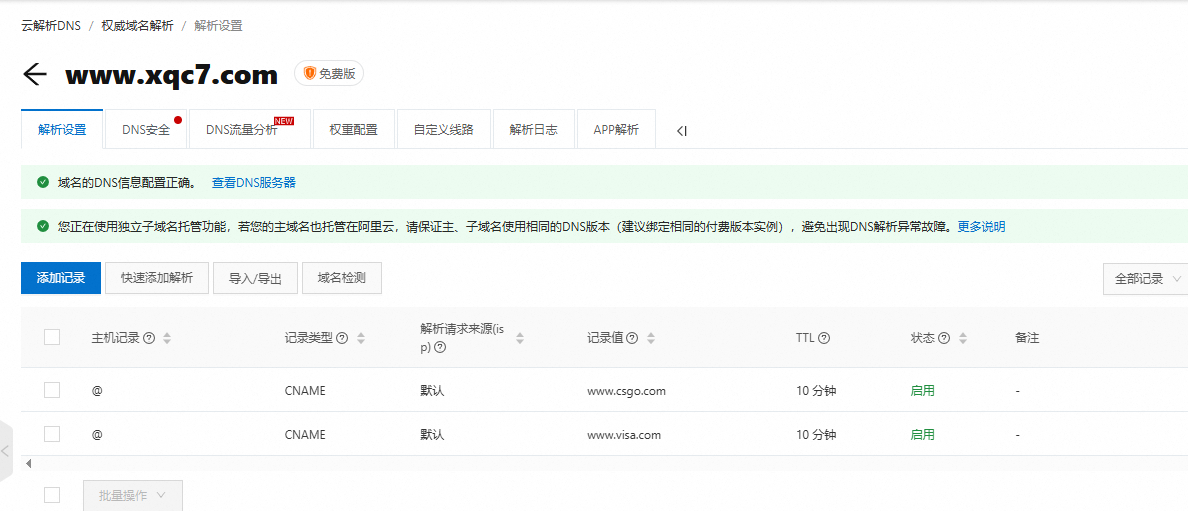Screen dimensions: 1188x511
Task: Click help icon next to 记录类型 header
Action: (x=342, y=338)
